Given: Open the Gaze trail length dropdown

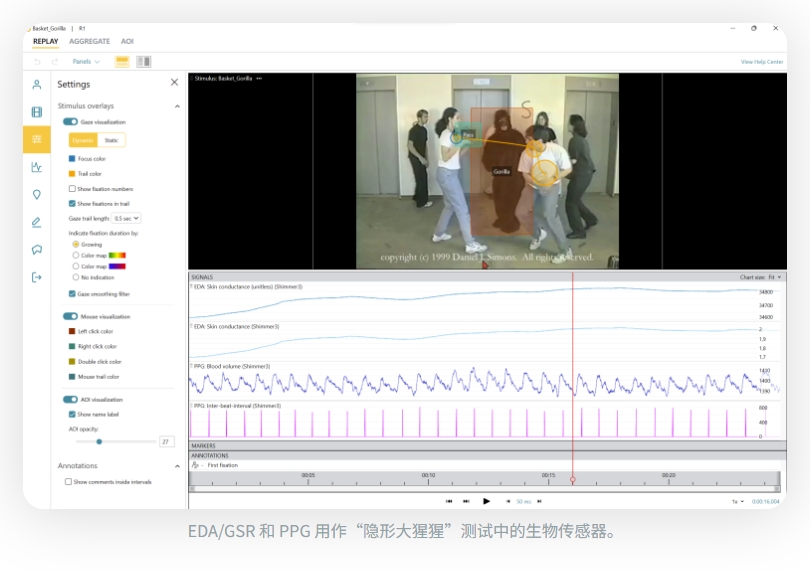Looking at the screenshot, I should [126, 218].
